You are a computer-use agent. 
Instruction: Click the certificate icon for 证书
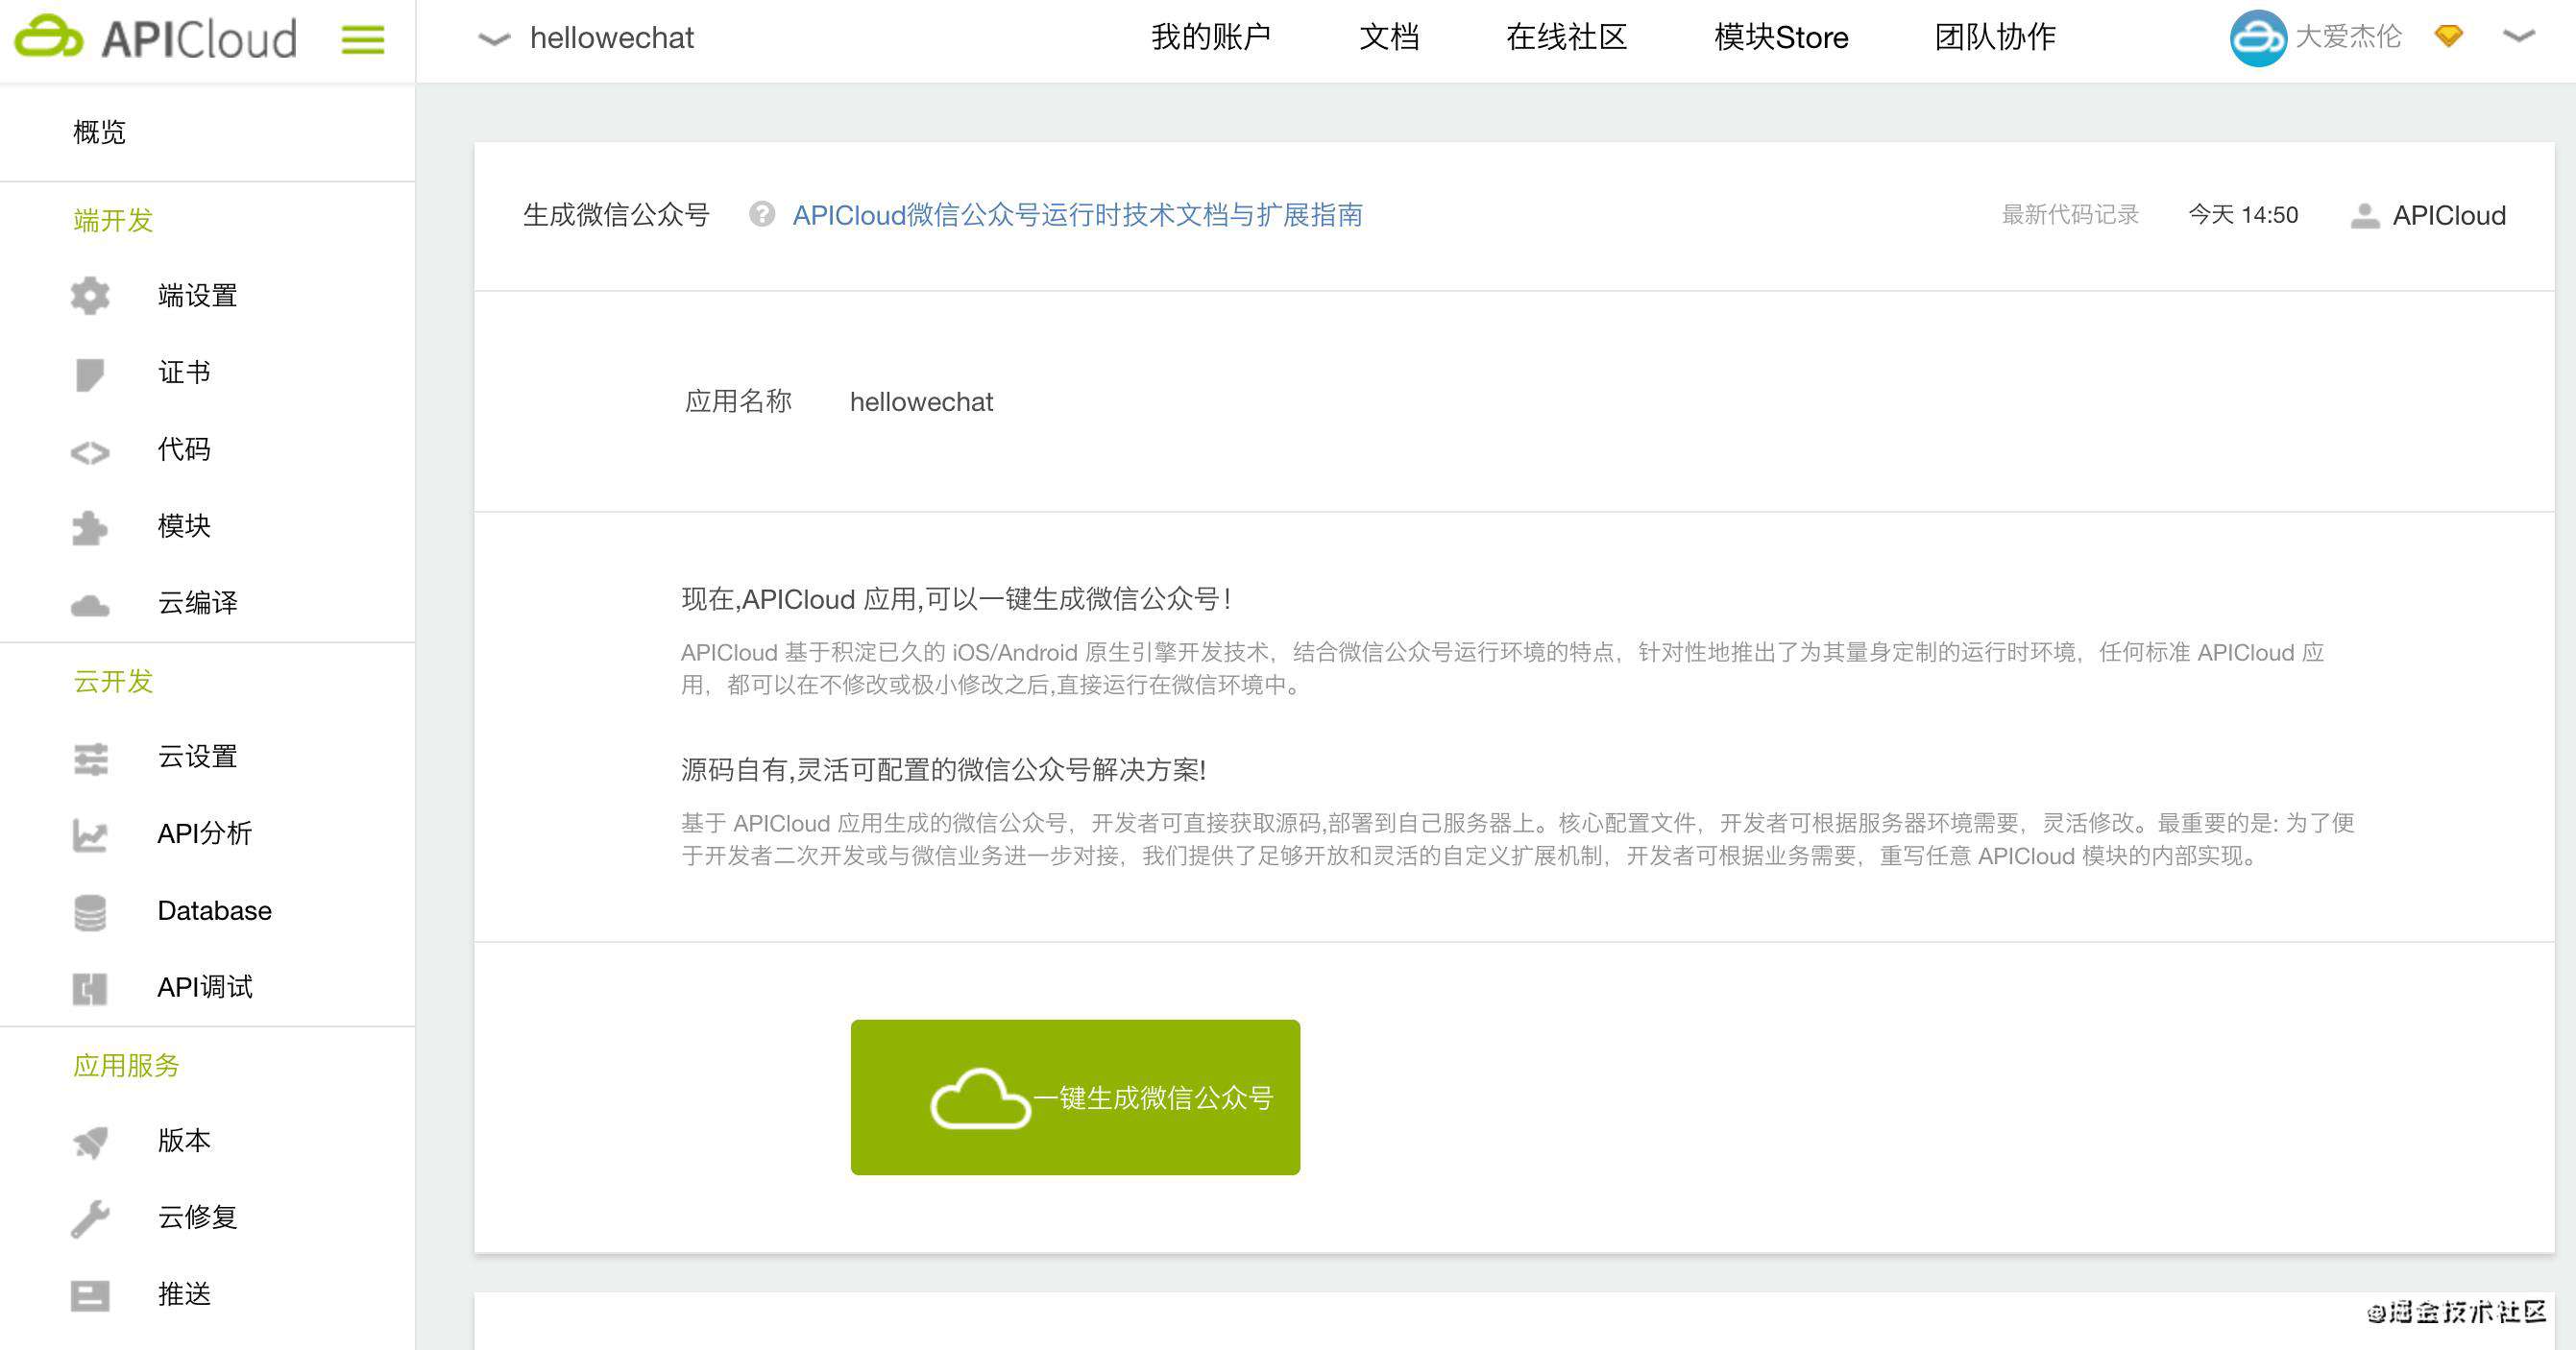[89, 374]
